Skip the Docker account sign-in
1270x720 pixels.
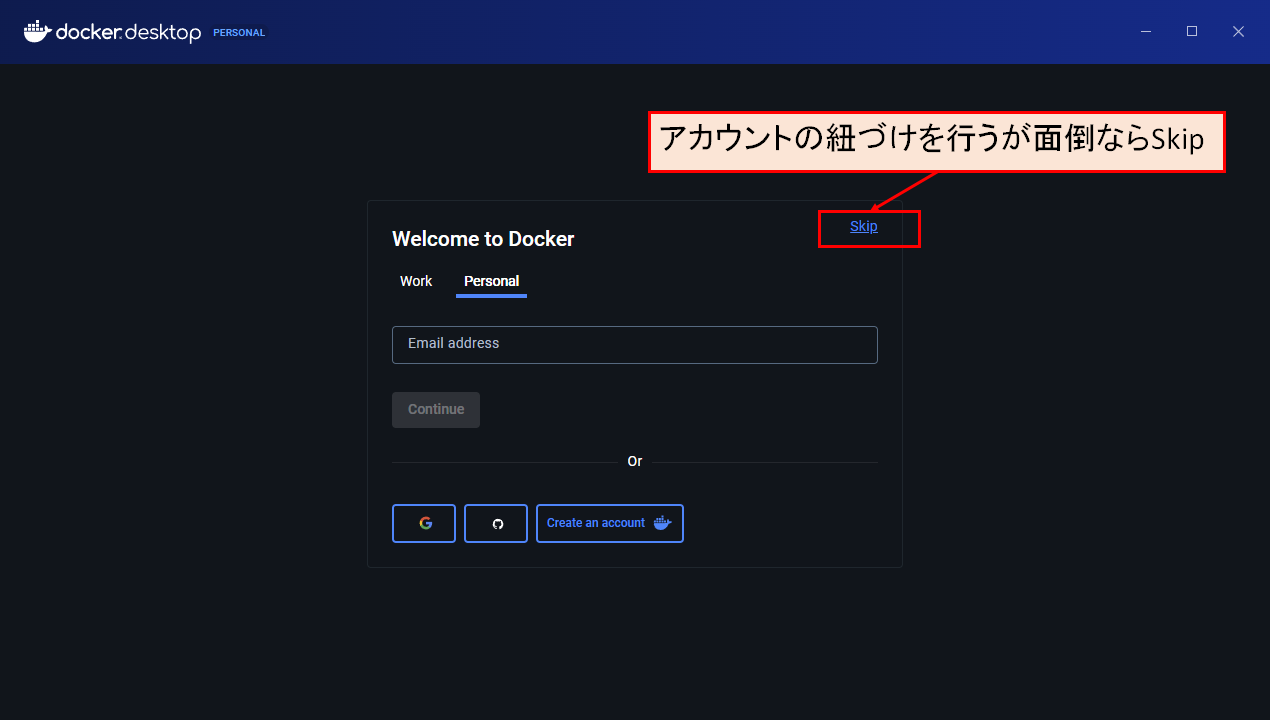point(864,226)
